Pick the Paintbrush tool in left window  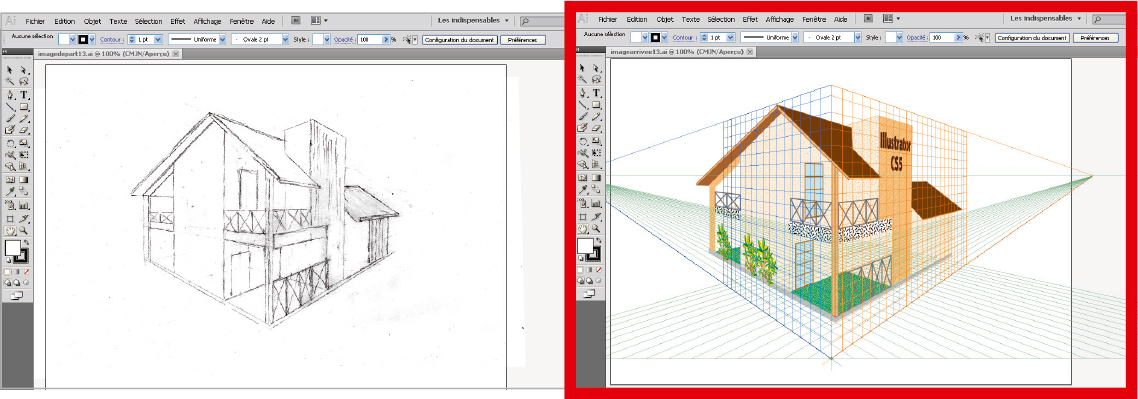coord(11,118)
